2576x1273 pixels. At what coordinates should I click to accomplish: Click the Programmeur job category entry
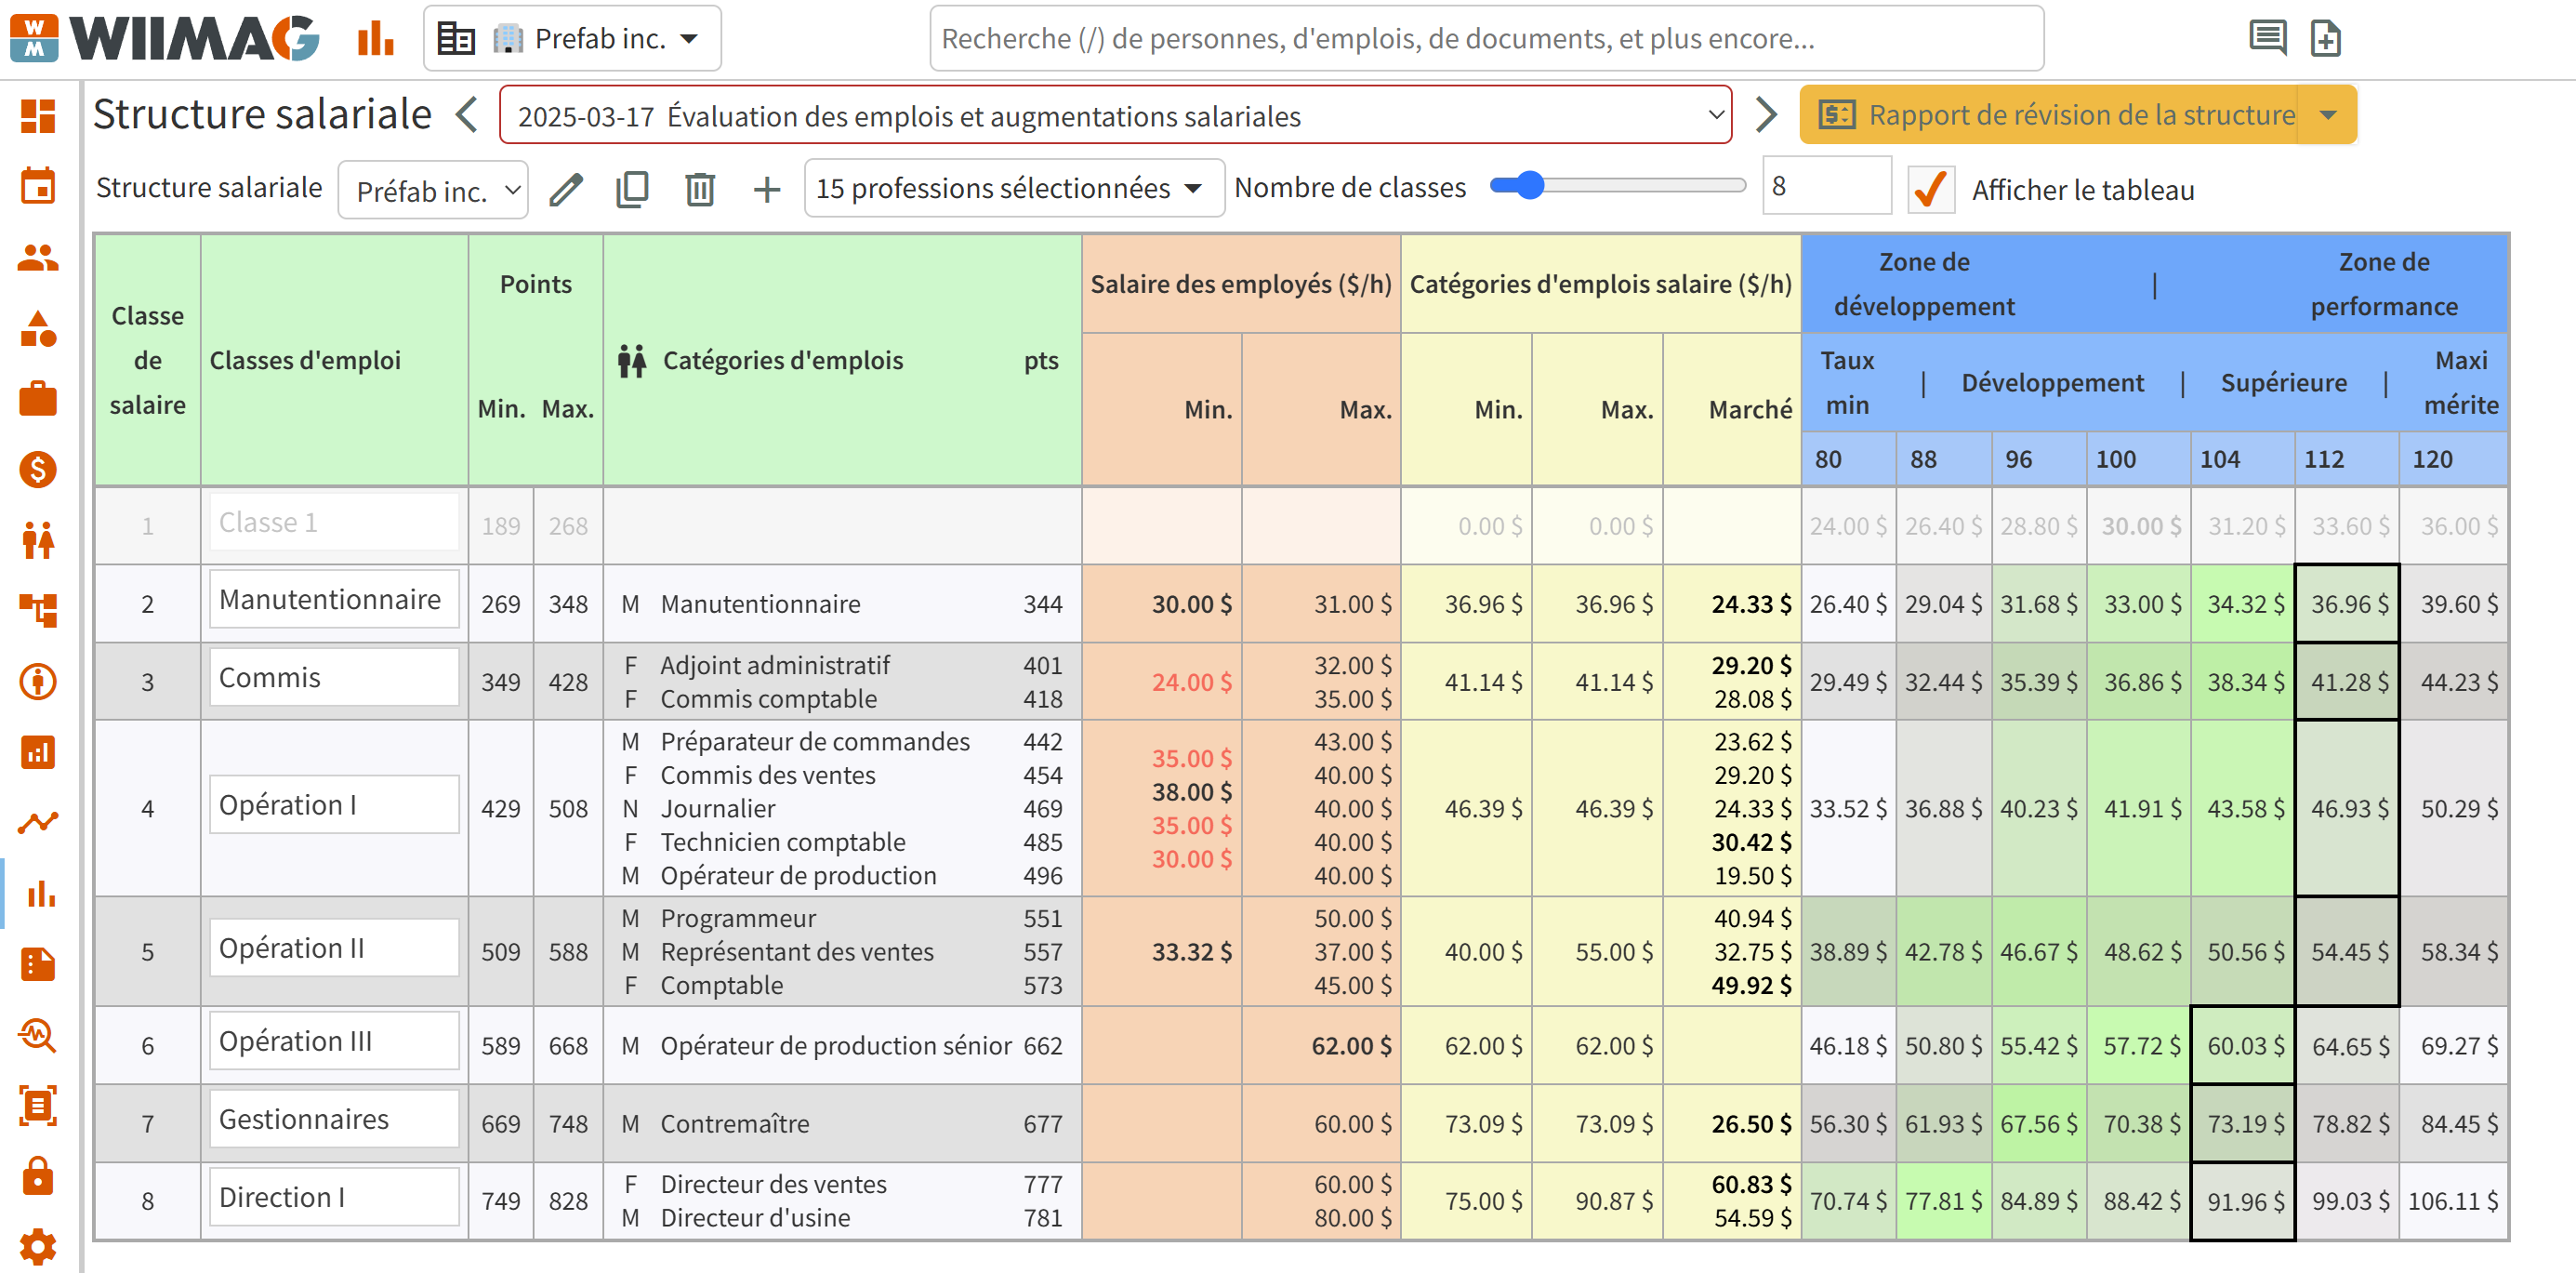coord(738,918)
